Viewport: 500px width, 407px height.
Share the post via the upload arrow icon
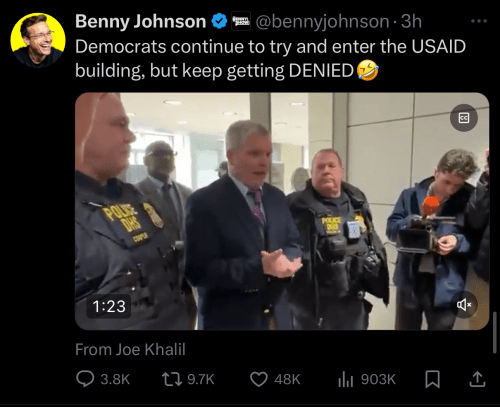click(x=477, y=379)
